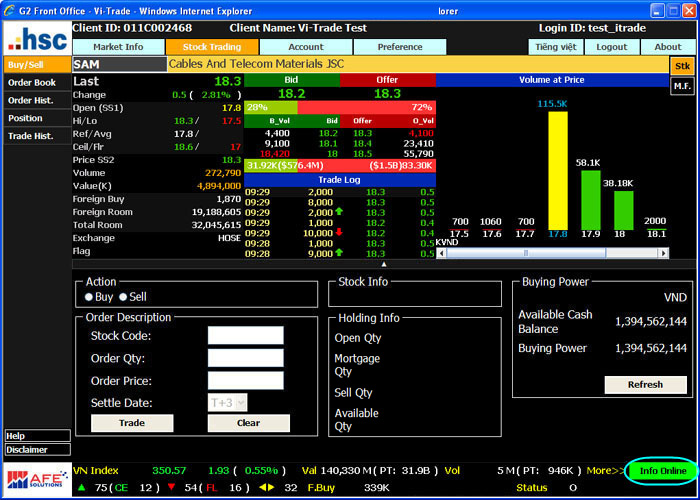Screen dimensions: 700x500
Task: Click the Clear button
Action: pos(248,423)
